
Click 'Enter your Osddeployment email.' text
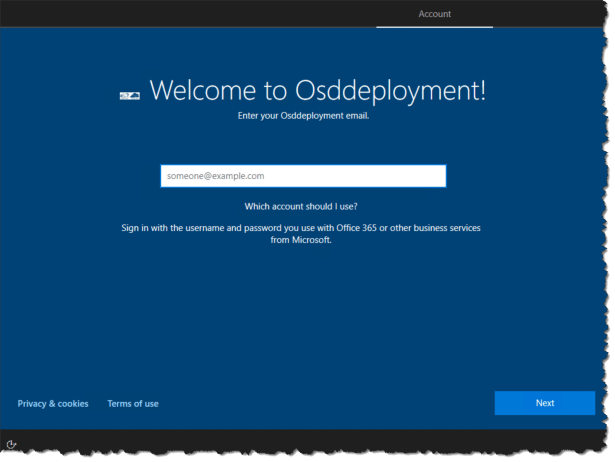(x=303, y=116)
